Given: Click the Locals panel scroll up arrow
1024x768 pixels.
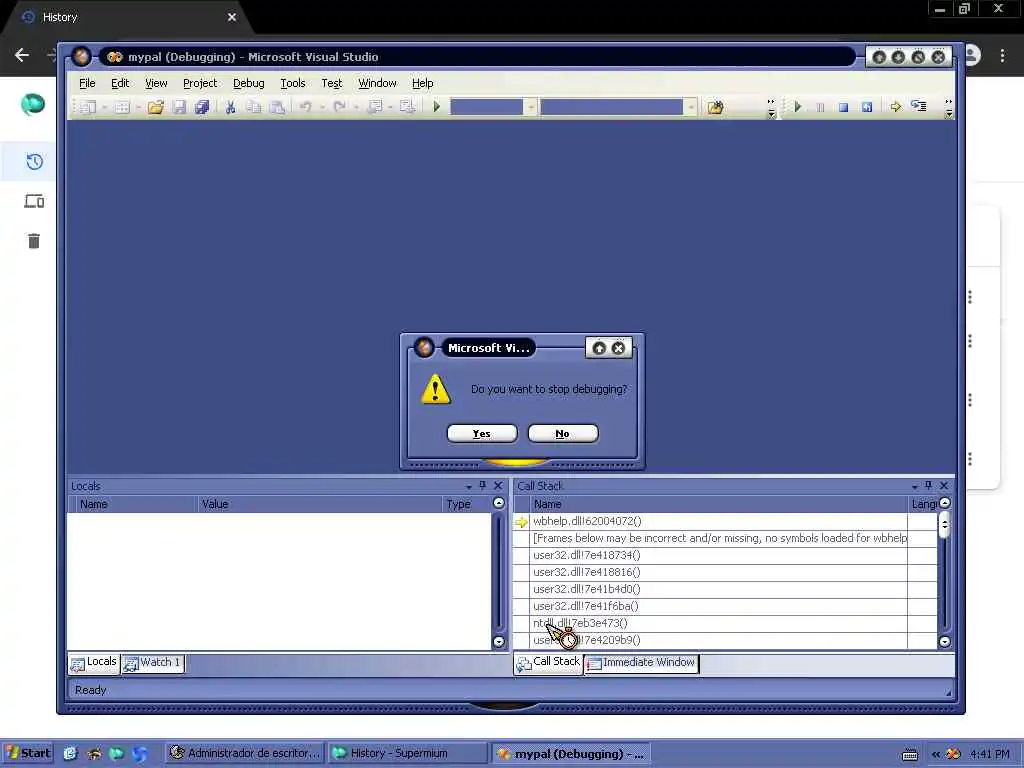Looking at the screenshot, I should [x=499, y=503].
